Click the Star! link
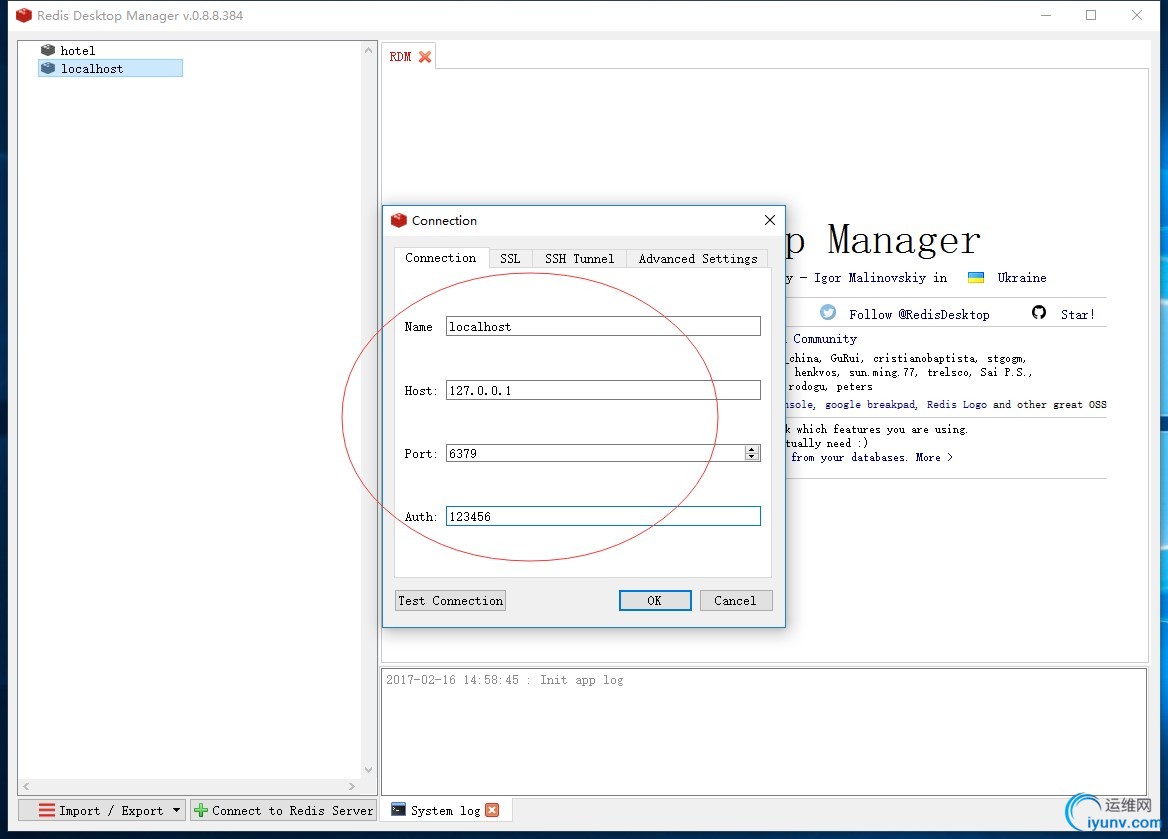This screenshot has height=839, width=1168. click(1077, 314)
